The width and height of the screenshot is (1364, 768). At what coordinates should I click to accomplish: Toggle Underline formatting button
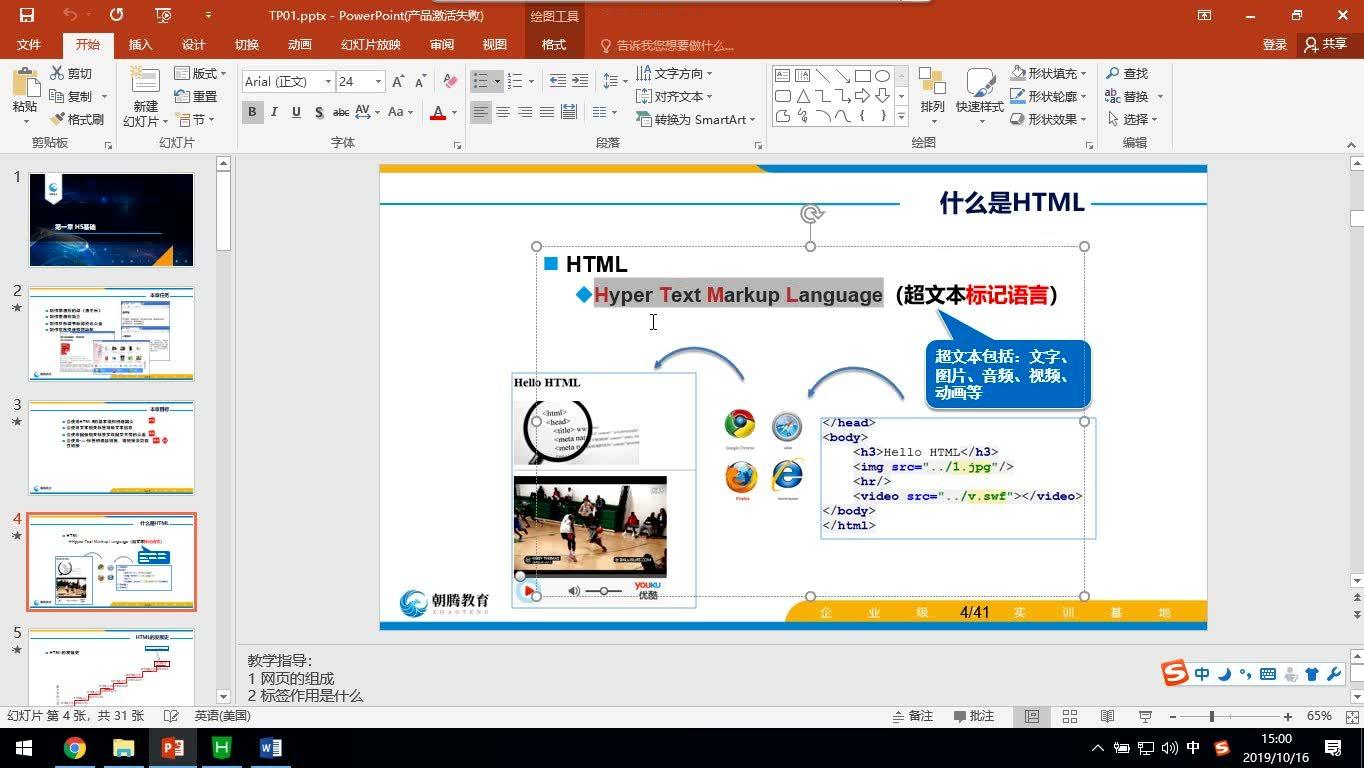pyautogui.click(x=296, y=113)
